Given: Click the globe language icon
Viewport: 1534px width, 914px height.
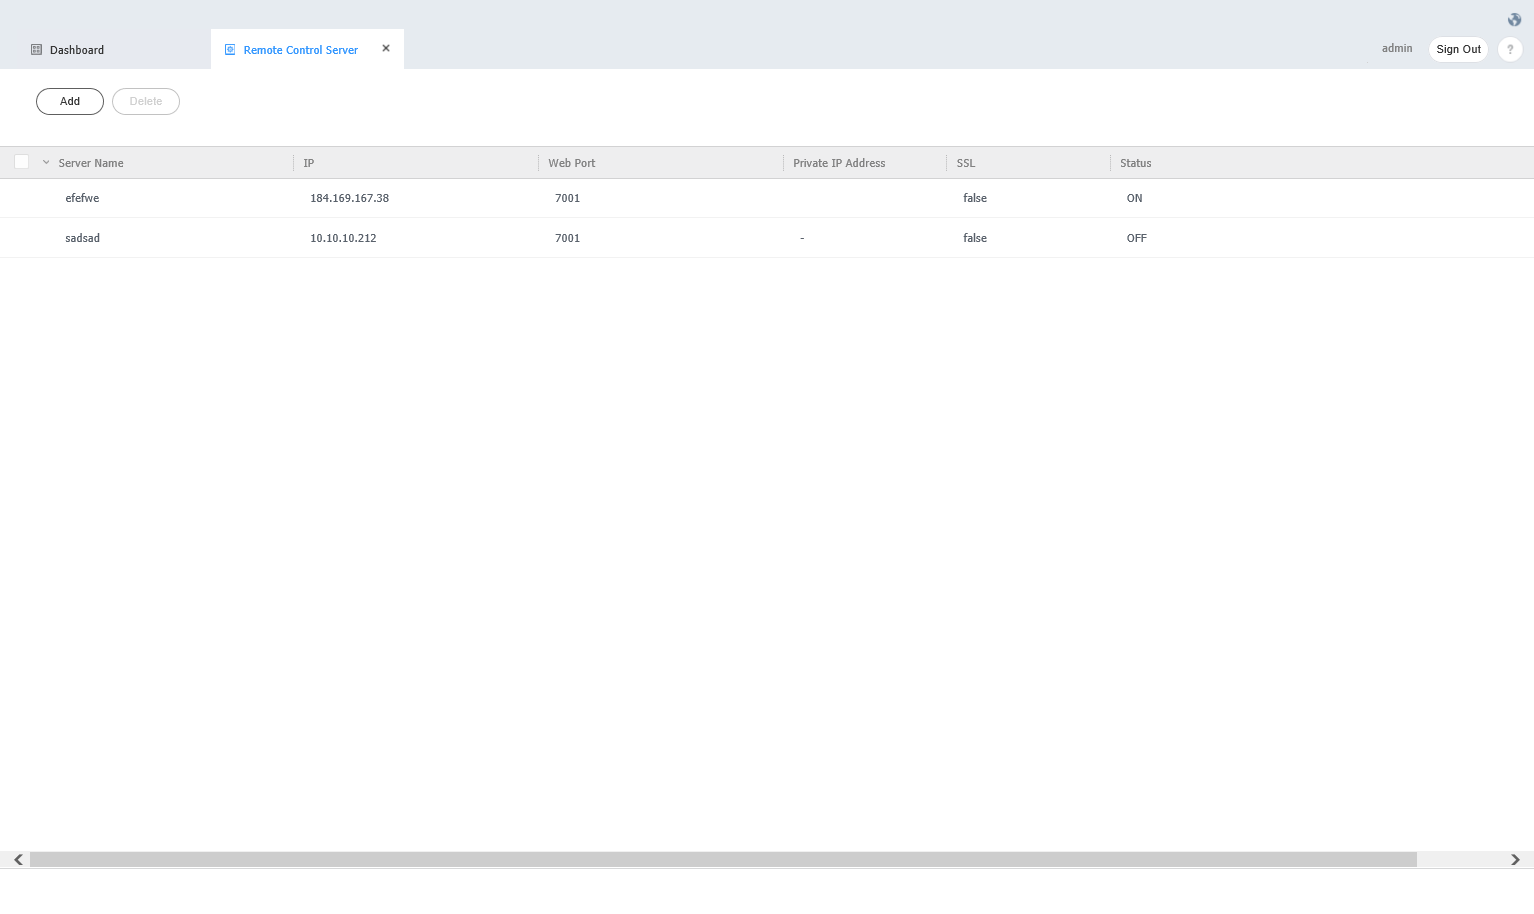Looking at the screenshot, I should pos(1514,20).
